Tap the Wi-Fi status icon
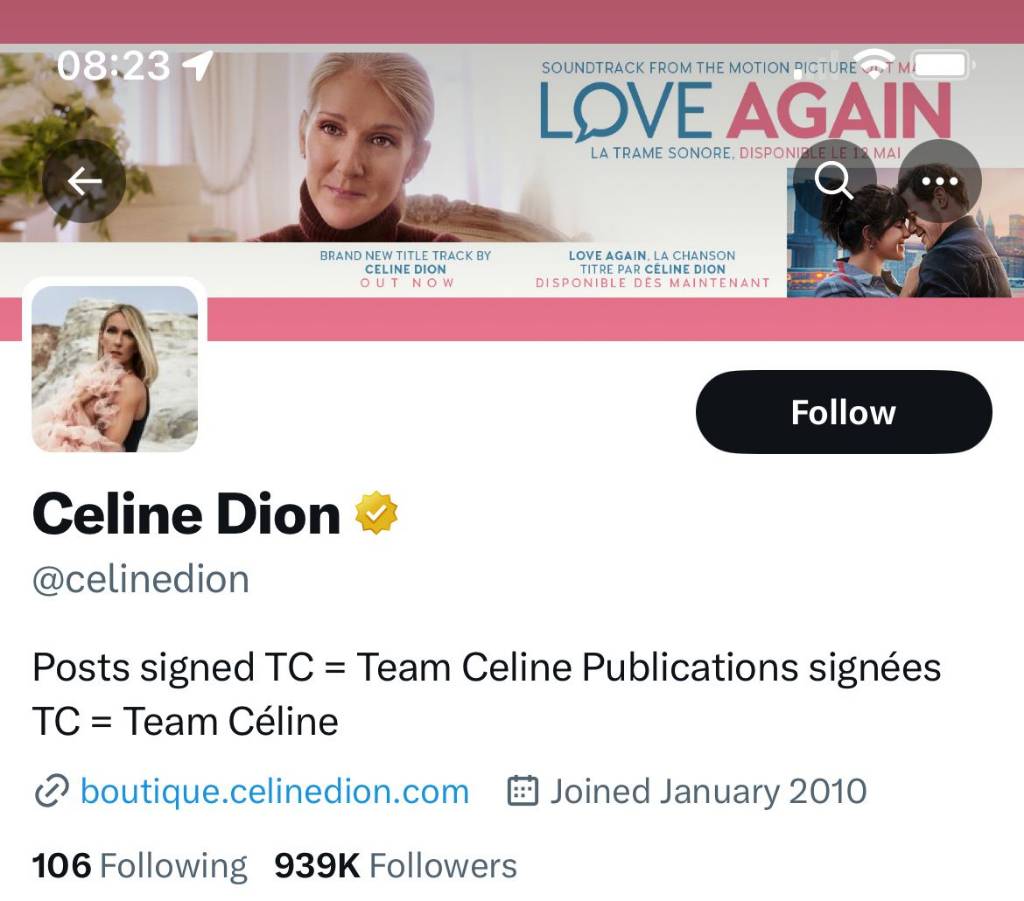Viewport: 1024px width, 901px height. tap(876, 62)
